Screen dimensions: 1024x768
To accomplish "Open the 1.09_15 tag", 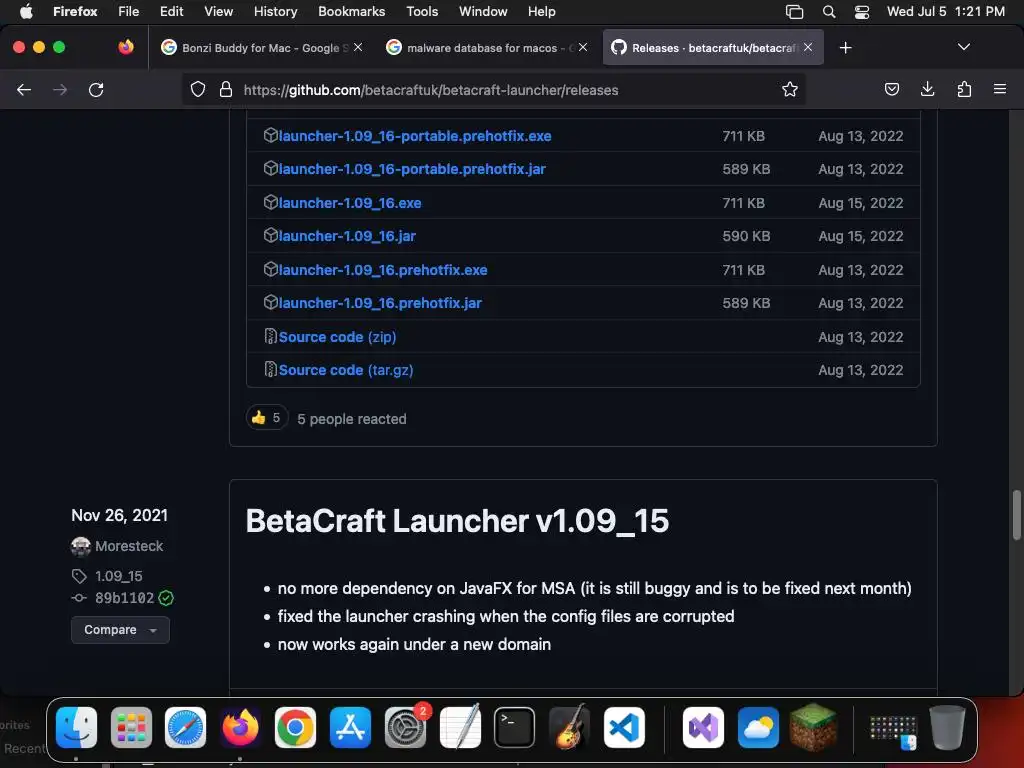I will [119, 576].
